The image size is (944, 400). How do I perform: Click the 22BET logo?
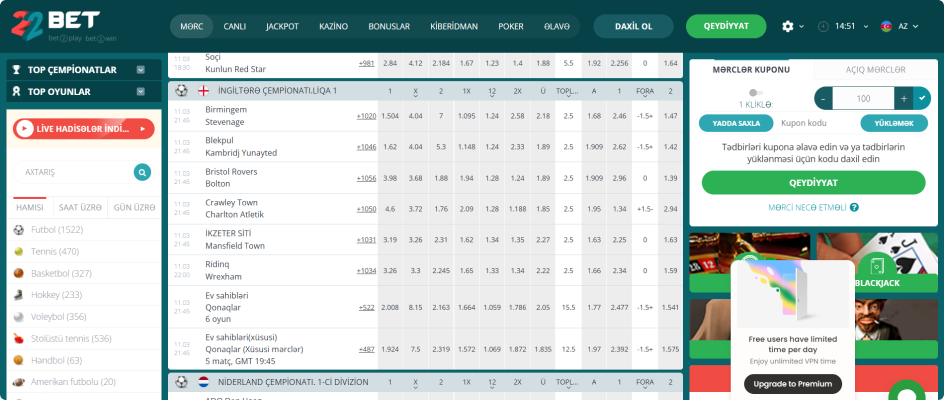click(55, 27)
